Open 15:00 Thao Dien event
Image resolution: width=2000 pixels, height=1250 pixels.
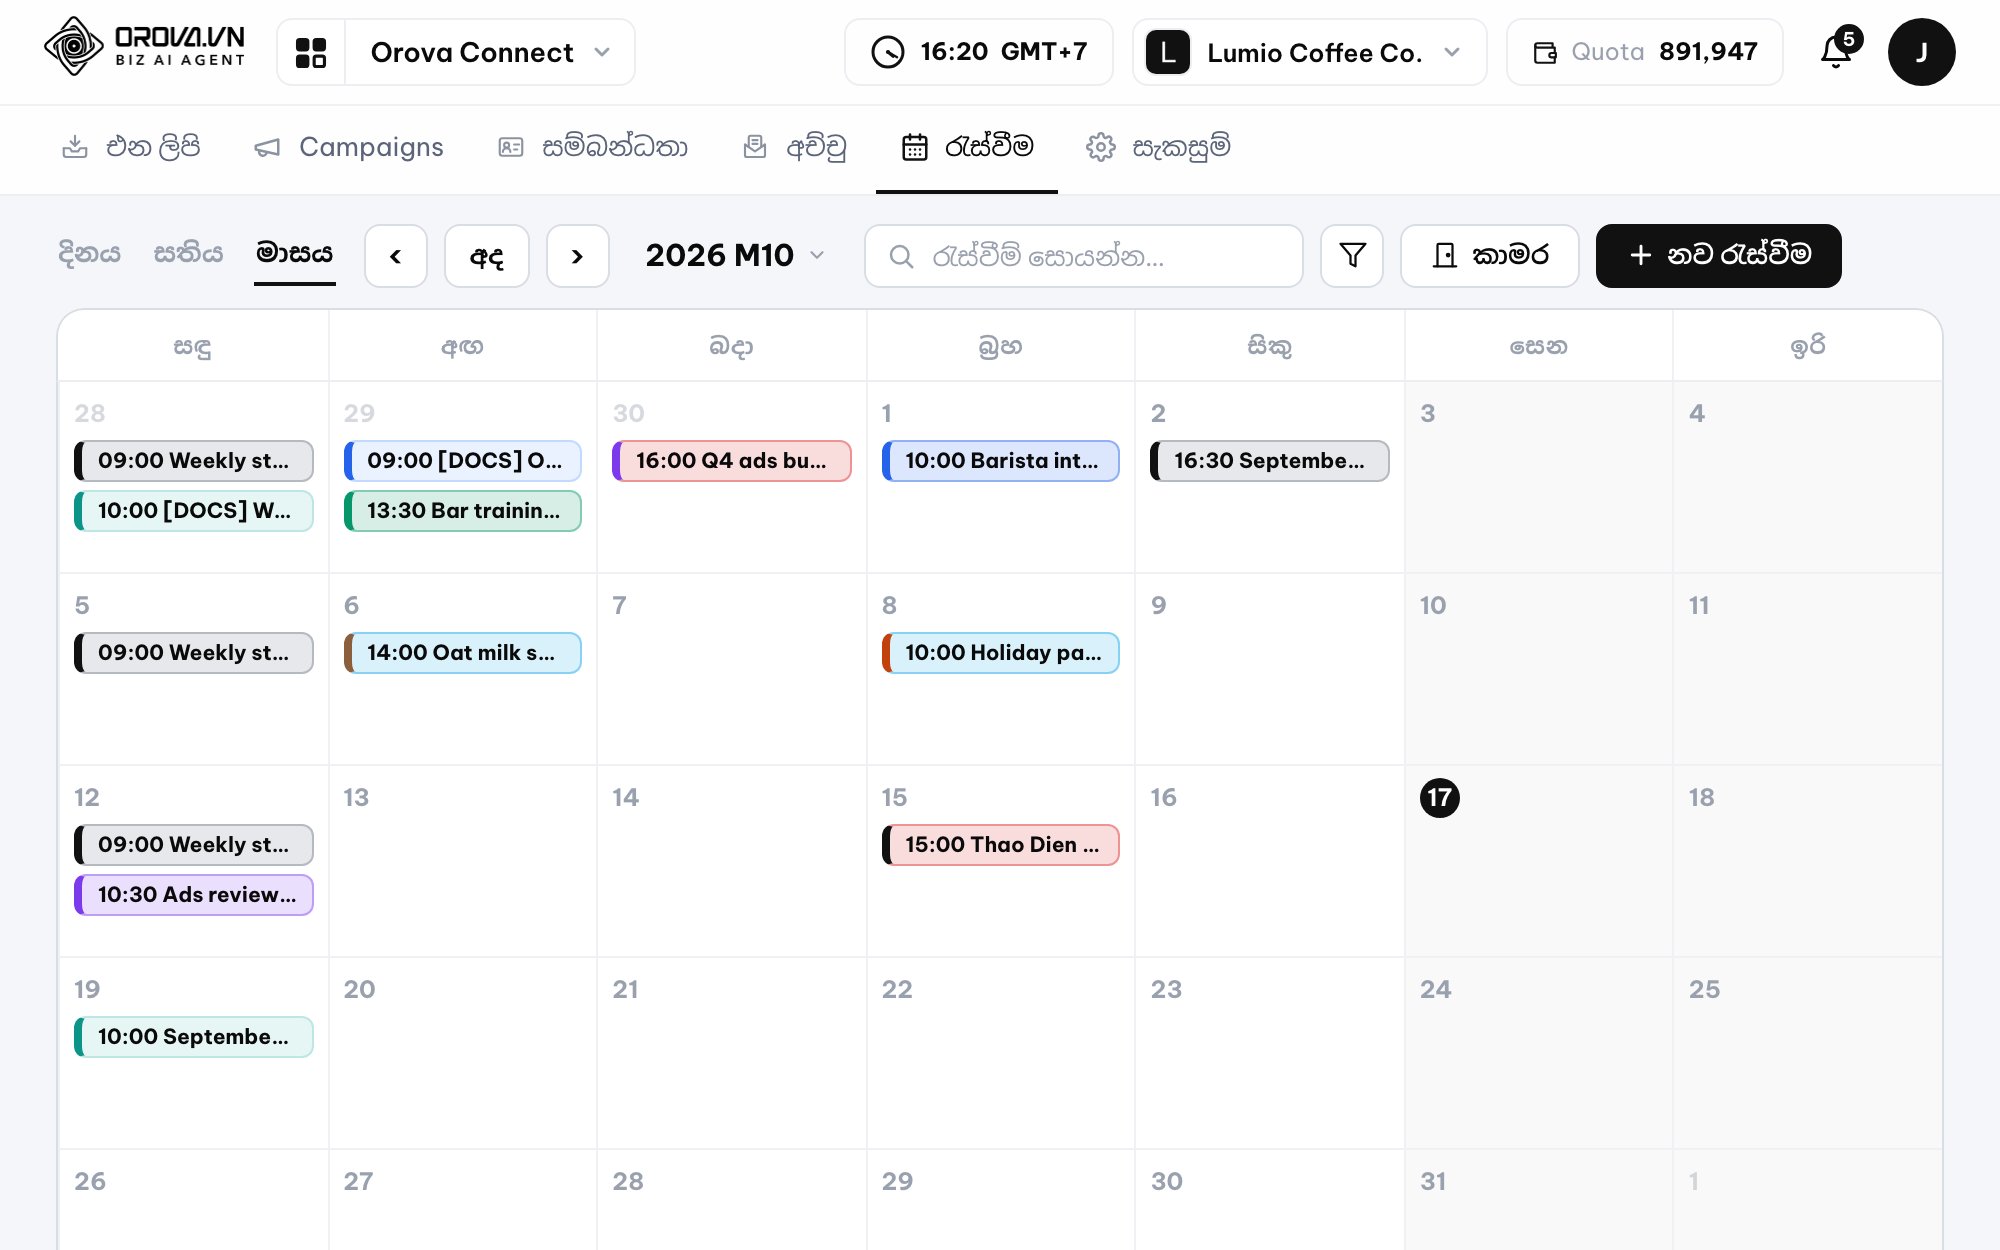[x=1000, y=845]
